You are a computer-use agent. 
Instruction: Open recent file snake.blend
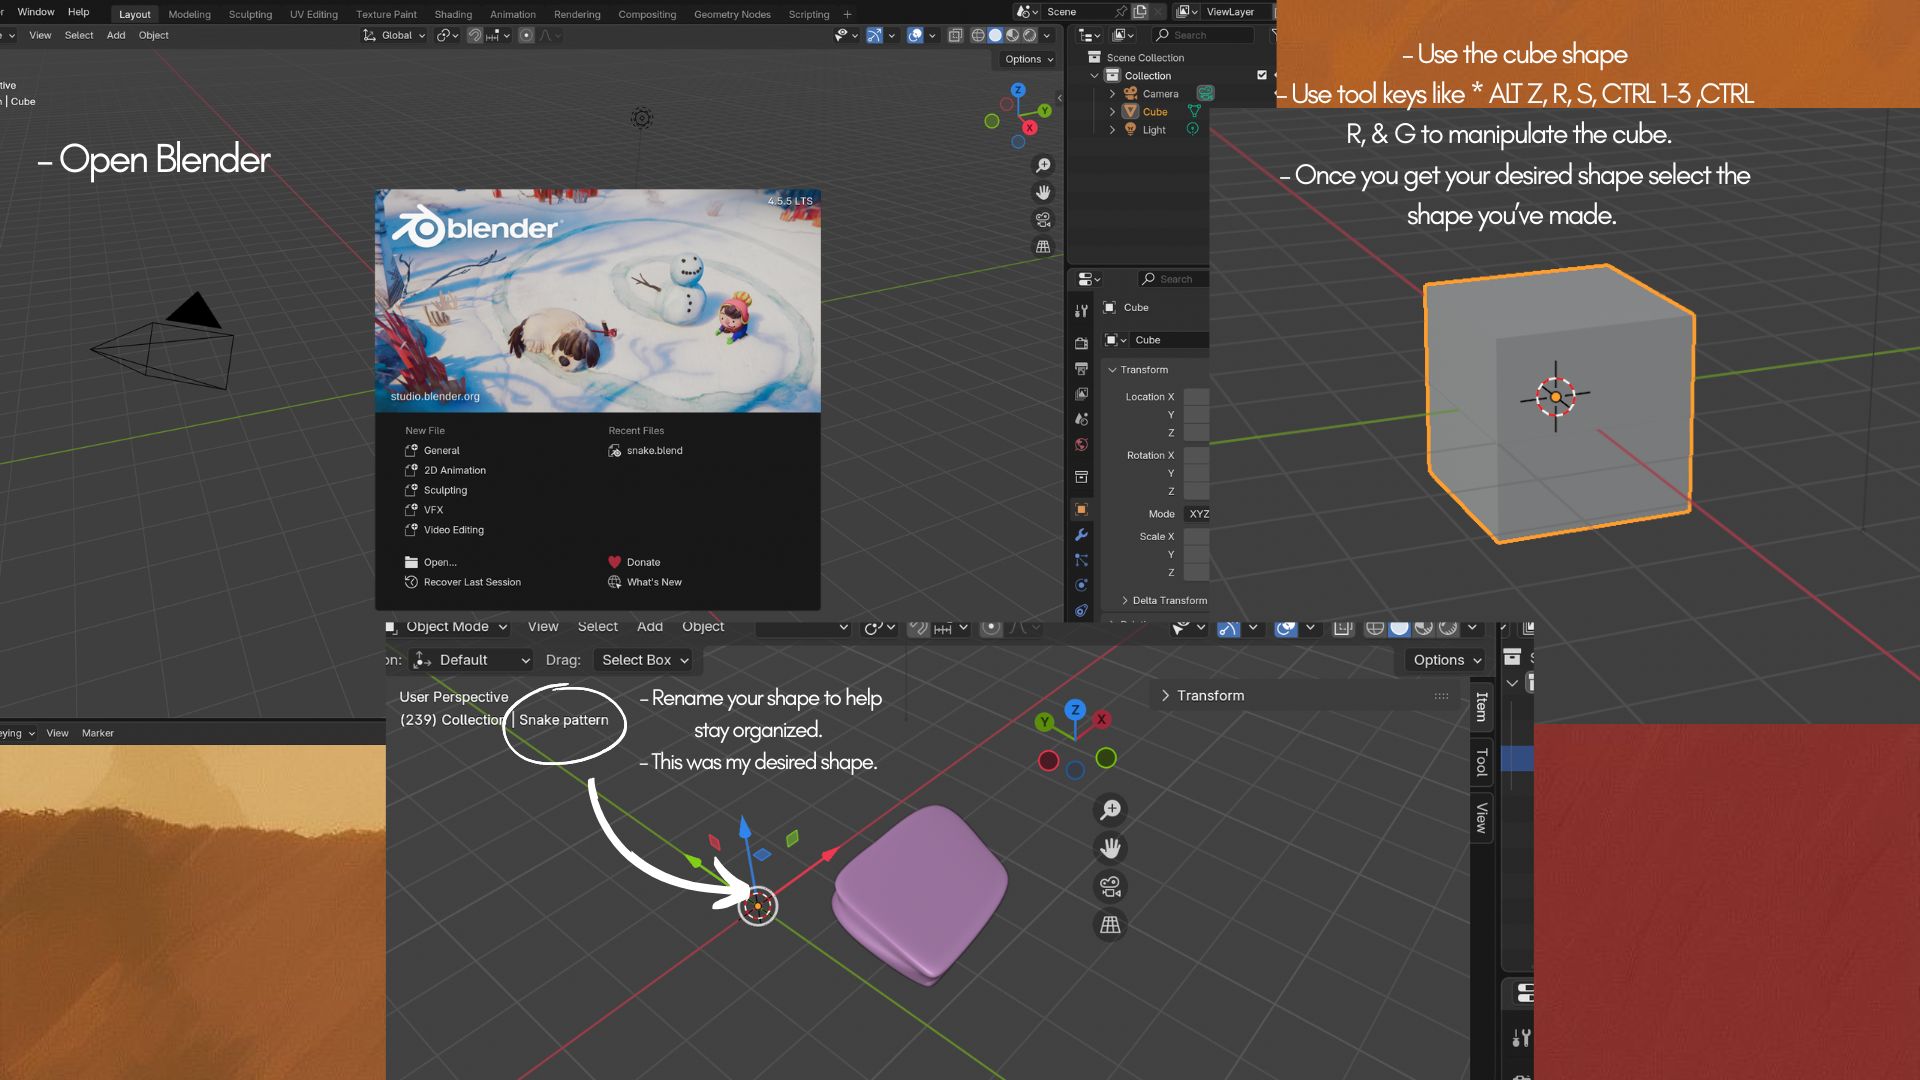click(654, 450)
